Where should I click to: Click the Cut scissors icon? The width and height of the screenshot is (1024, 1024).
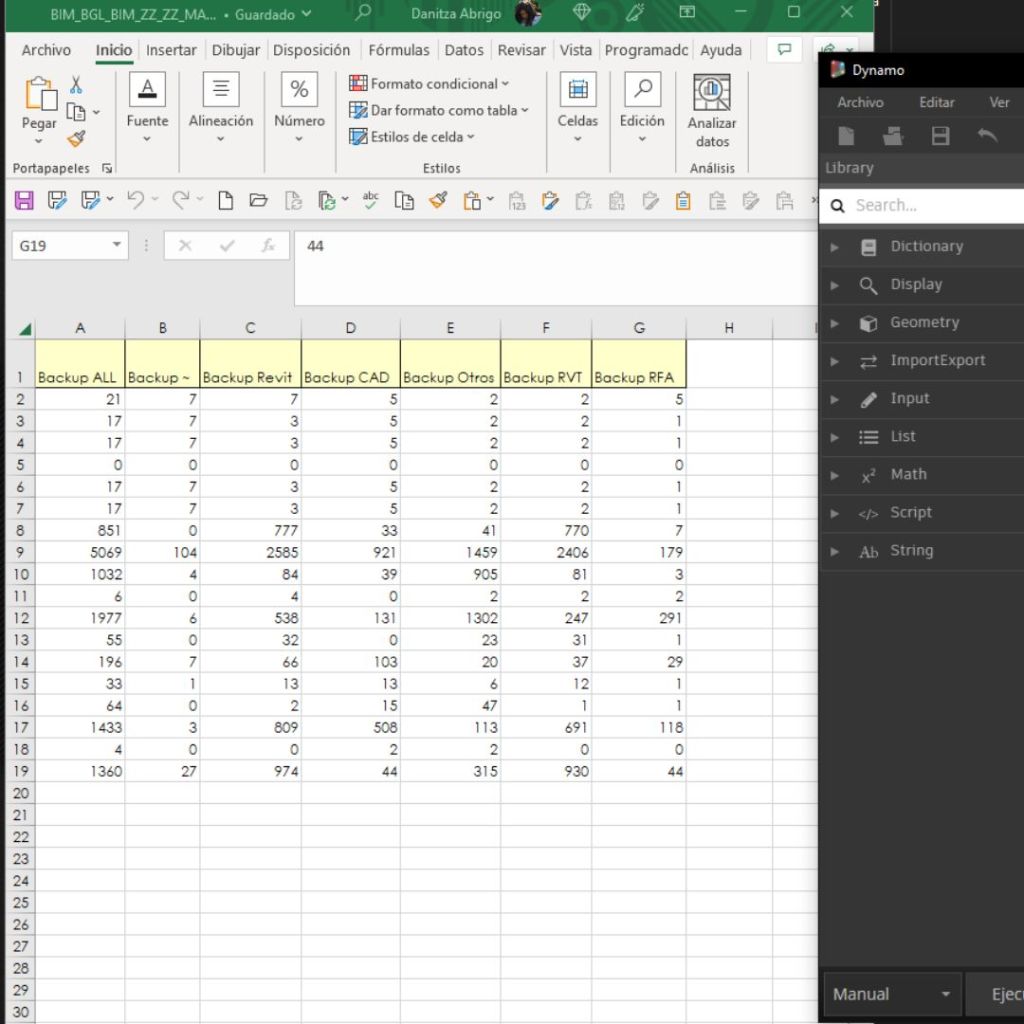point(76,86)
